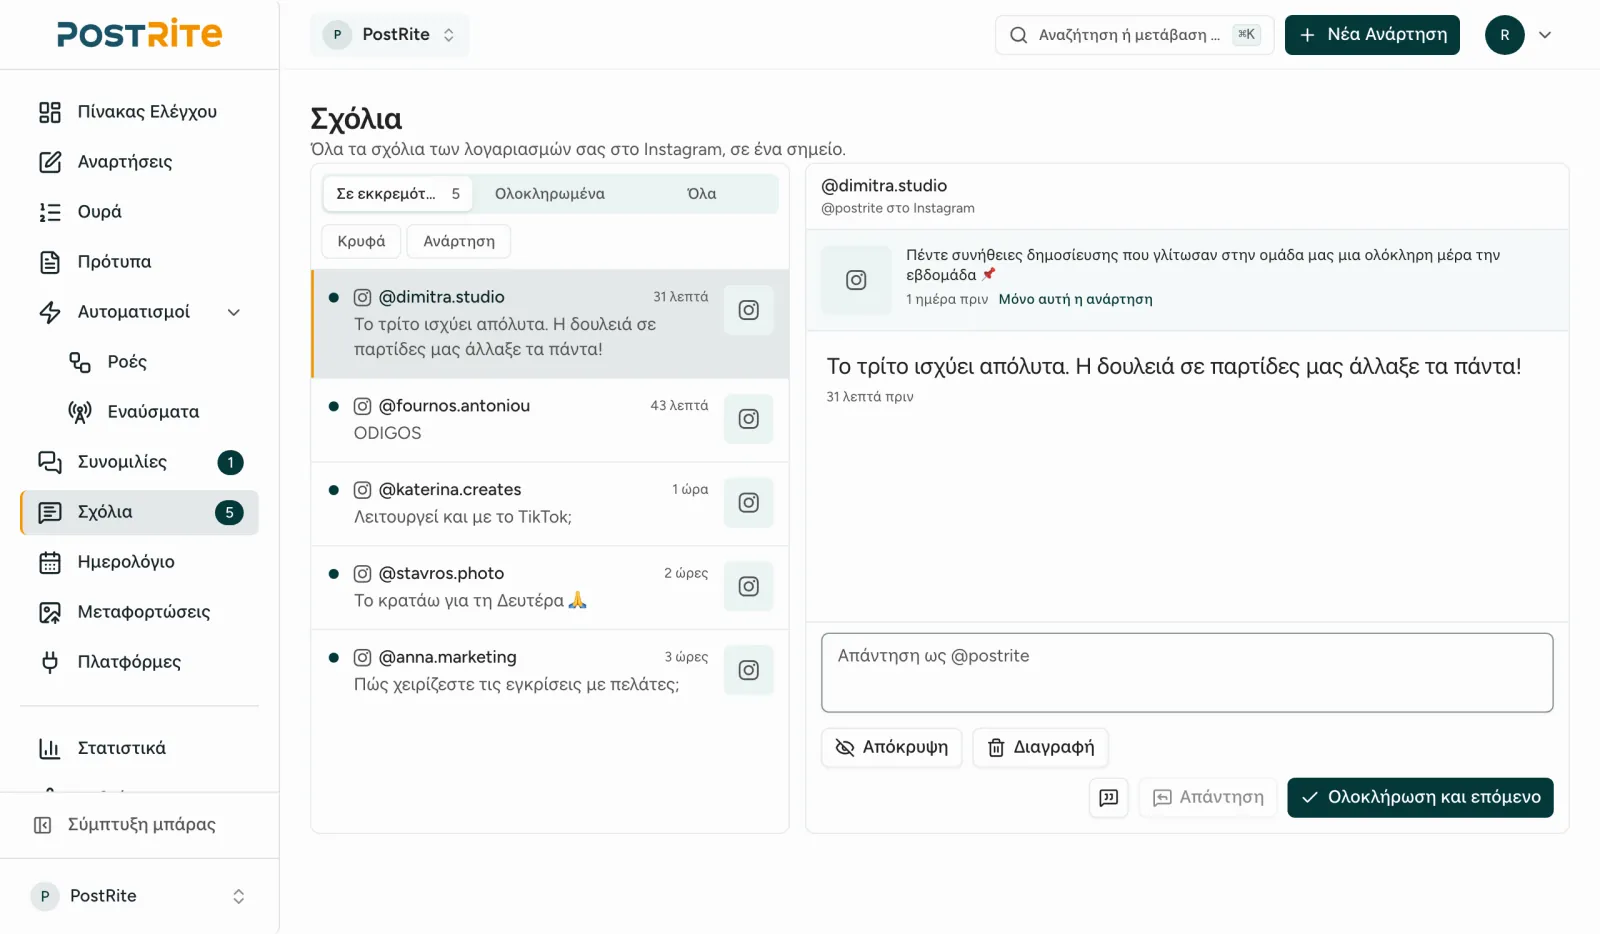The image size is (1600, 934).
Task: Click the Απάντηση send button
Action: (x=1208, y=797)
